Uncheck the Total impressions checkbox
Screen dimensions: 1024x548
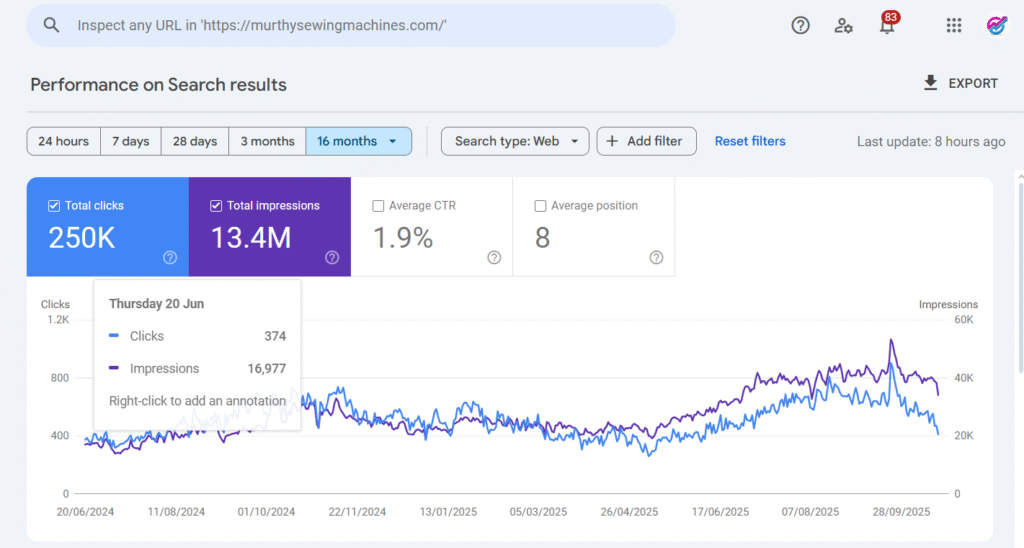216,206
